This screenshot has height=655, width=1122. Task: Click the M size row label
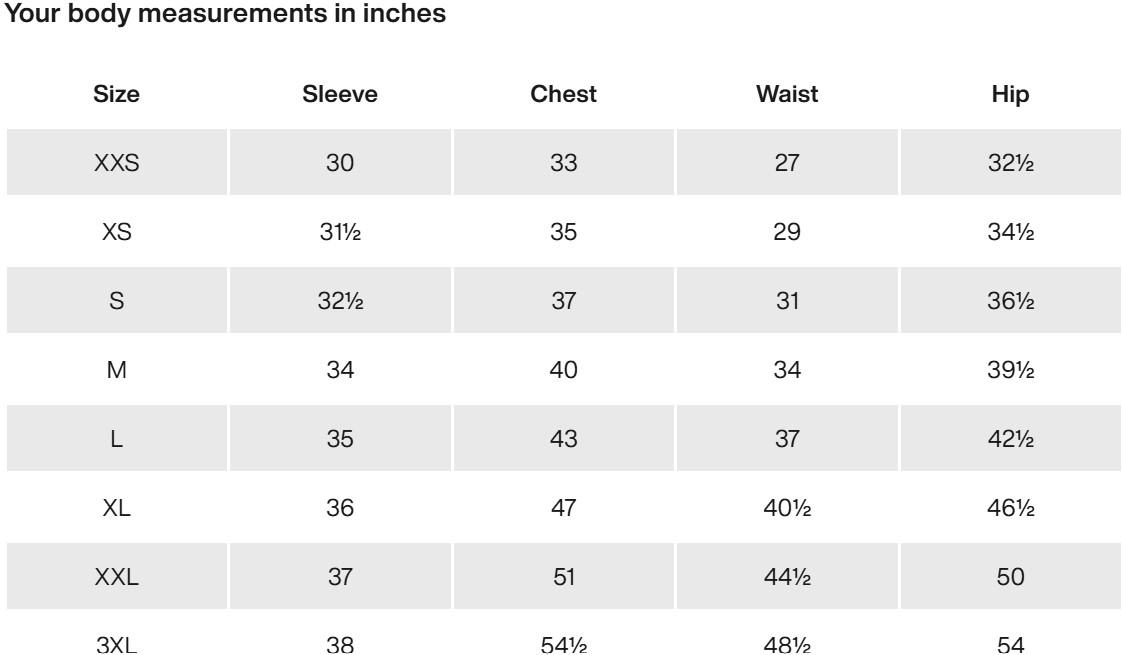click(x=117, y=369)
